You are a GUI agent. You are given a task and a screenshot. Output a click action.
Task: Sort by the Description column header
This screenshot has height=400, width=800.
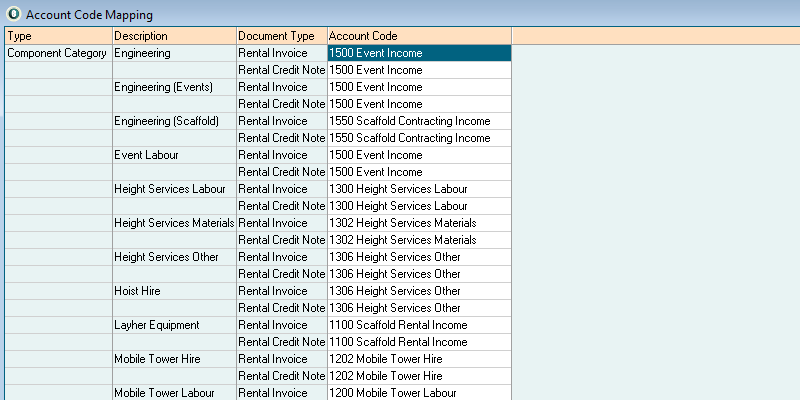pyautogui.click(x=174, y=36)
